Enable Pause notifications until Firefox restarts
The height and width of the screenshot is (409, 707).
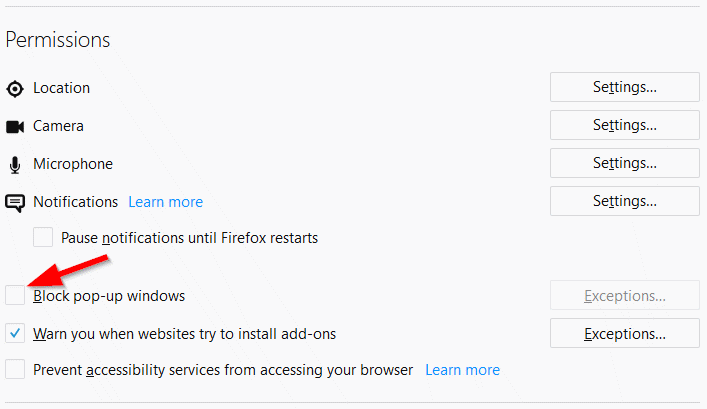point(43,238)
